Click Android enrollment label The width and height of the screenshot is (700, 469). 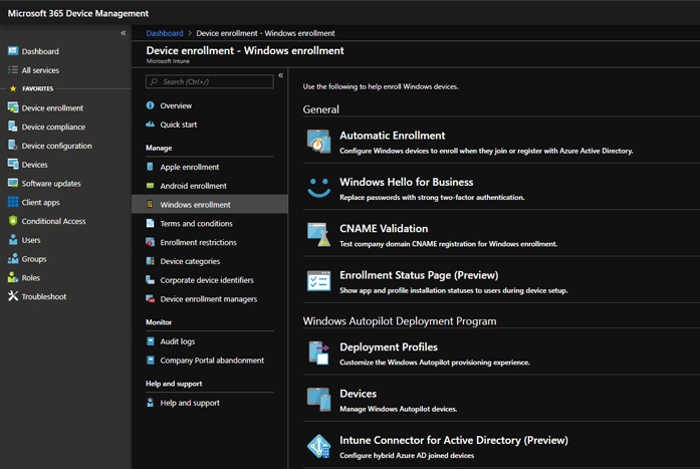(193, 186)
